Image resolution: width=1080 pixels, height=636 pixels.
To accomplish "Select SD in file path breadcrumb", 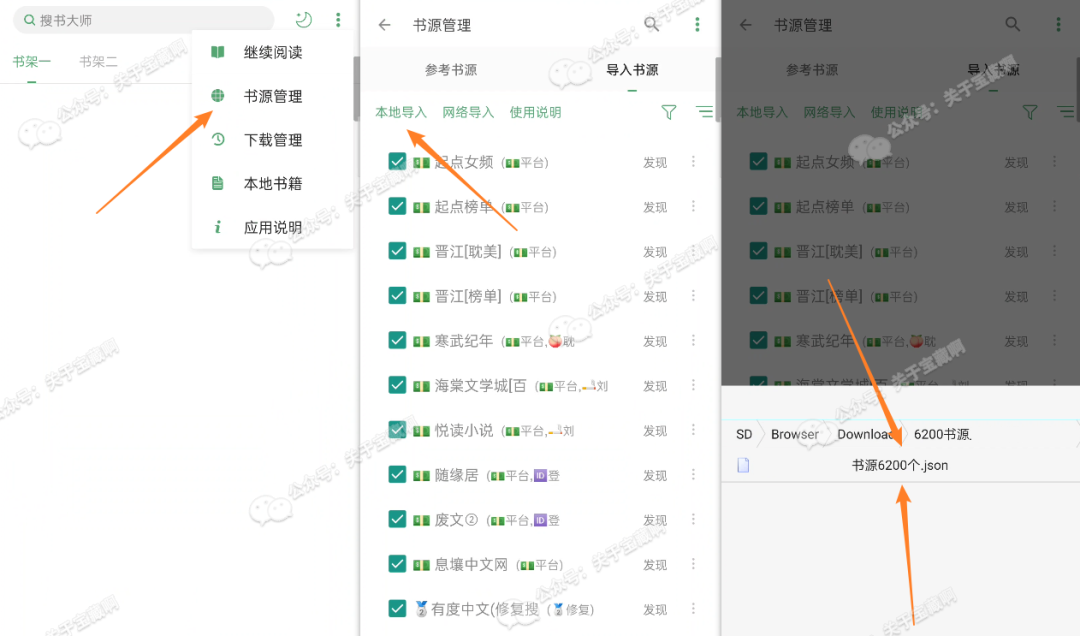I will [744, 434].
